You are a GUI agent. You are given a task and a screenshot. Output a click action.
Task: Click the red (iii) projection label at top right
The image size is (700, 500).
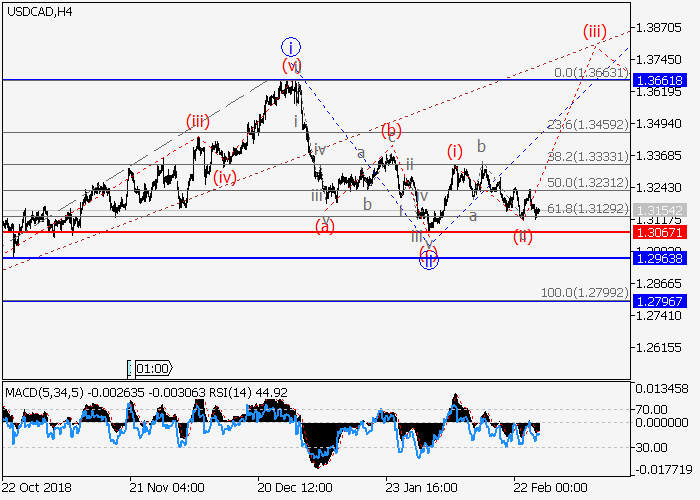(596, 31)
